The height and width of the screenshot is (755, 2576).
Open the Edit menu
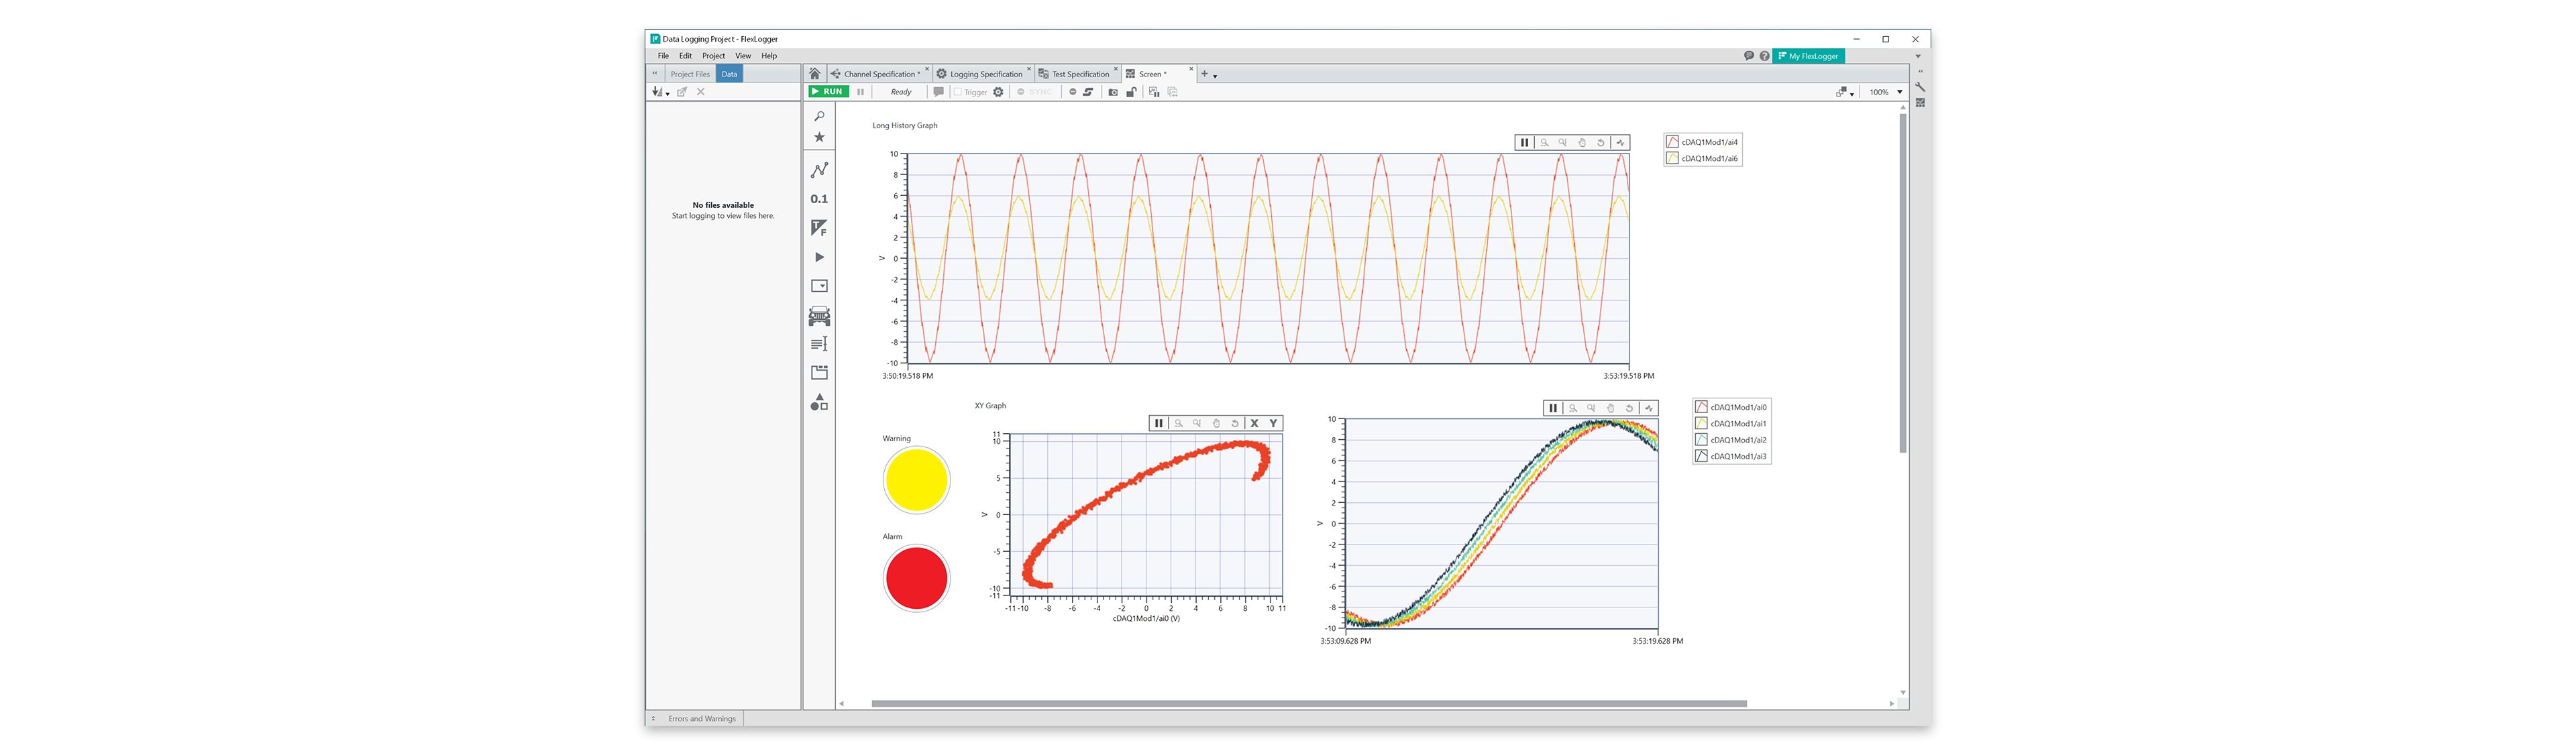tap(685, 56)
